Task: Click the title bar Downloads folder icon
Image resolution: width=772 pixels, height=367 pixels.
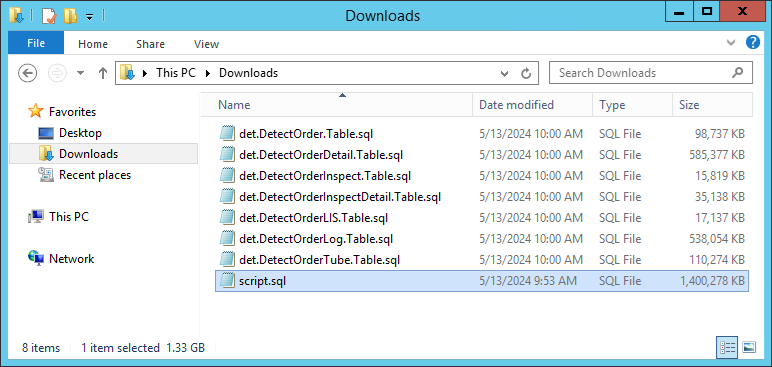Action: (17, 16)
